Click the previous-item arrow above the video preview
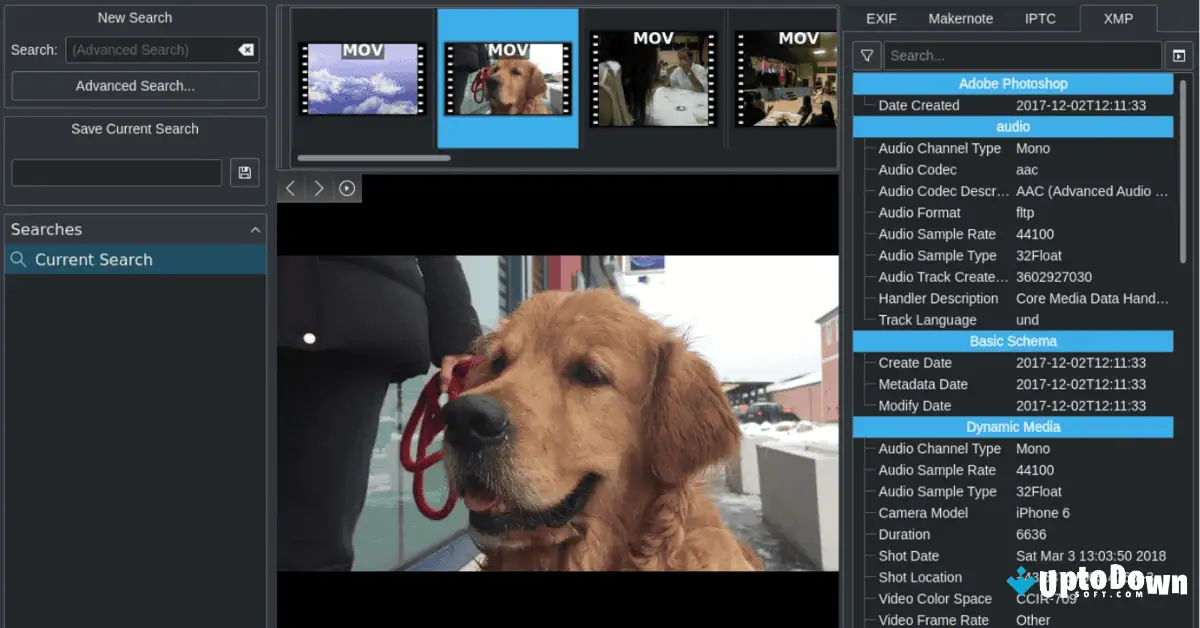Image resolution: width=1200 pixels, height=628 pixels. [290, 187]
